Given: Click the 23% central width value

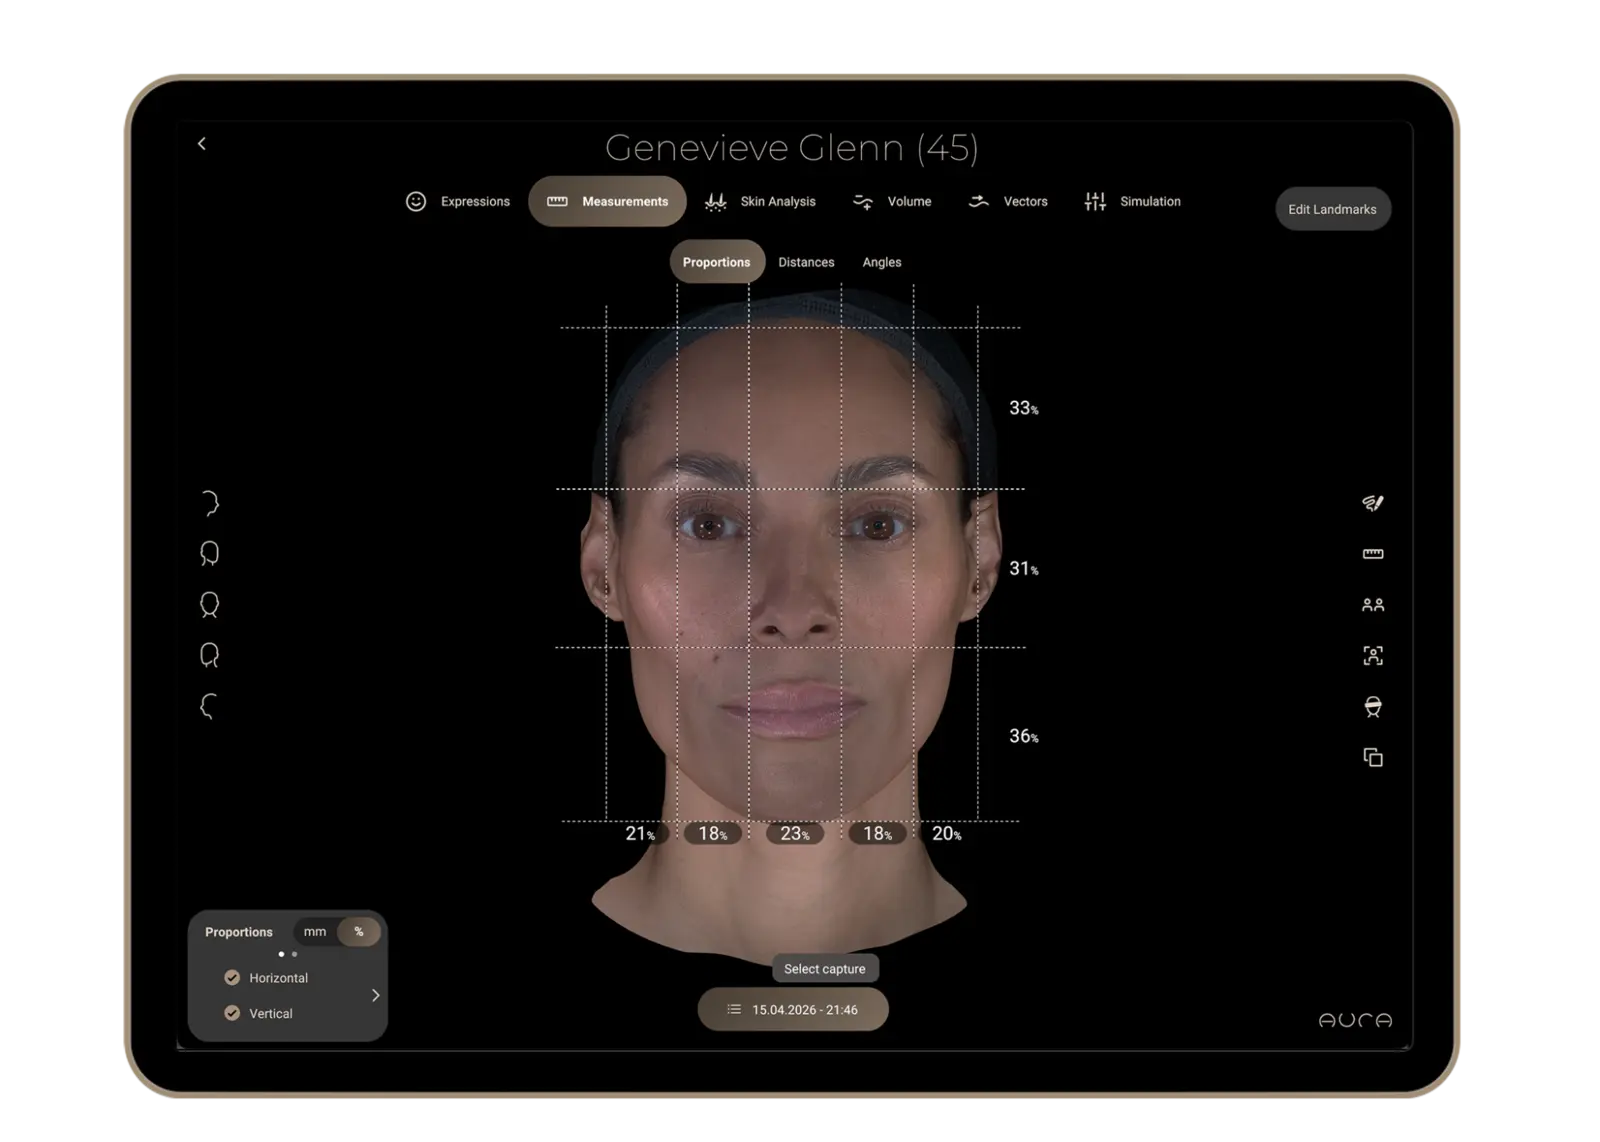Looking at the screenshot, I should coord(795,833).
